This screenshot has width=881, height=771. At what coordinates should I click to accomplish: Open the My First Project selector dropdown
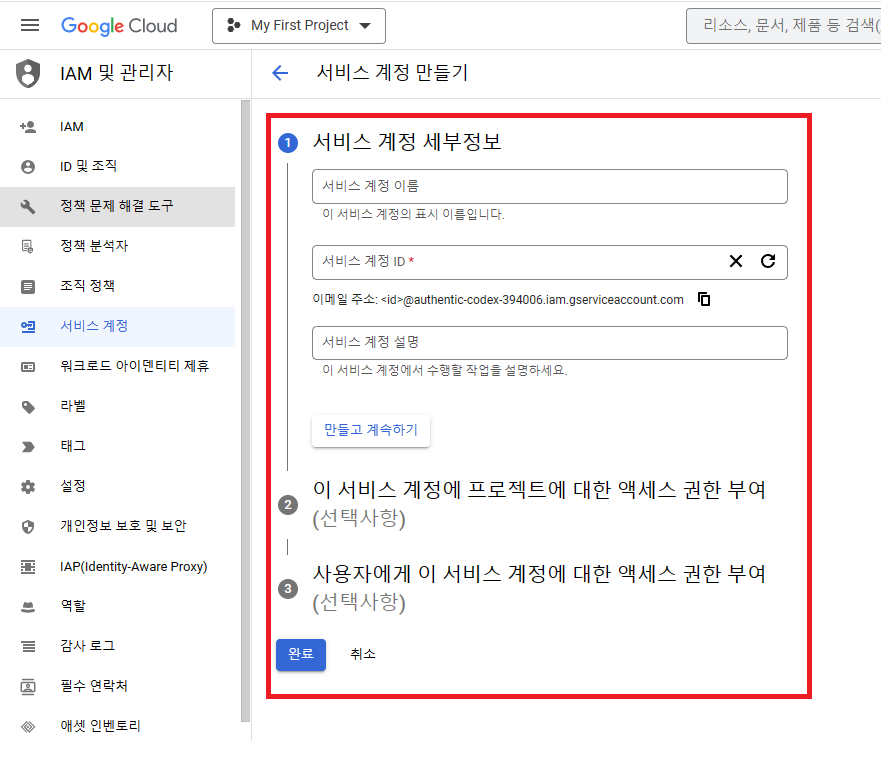click(298, 25)
